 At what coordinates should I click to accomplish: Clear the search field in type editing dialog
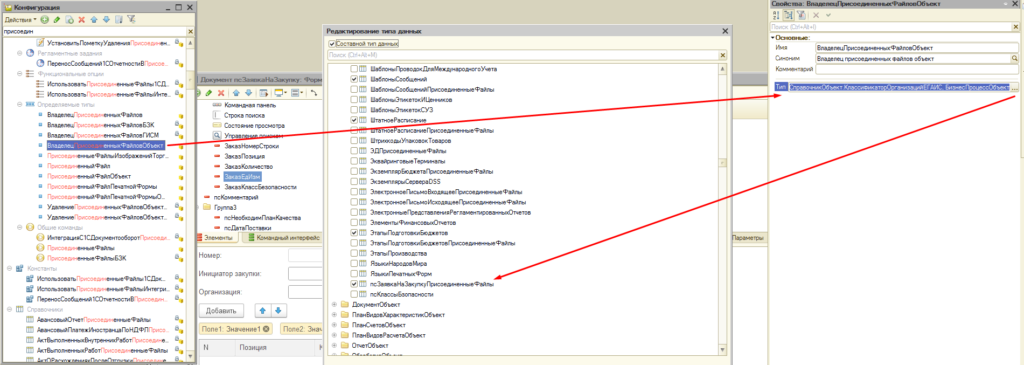pos(722,56)
